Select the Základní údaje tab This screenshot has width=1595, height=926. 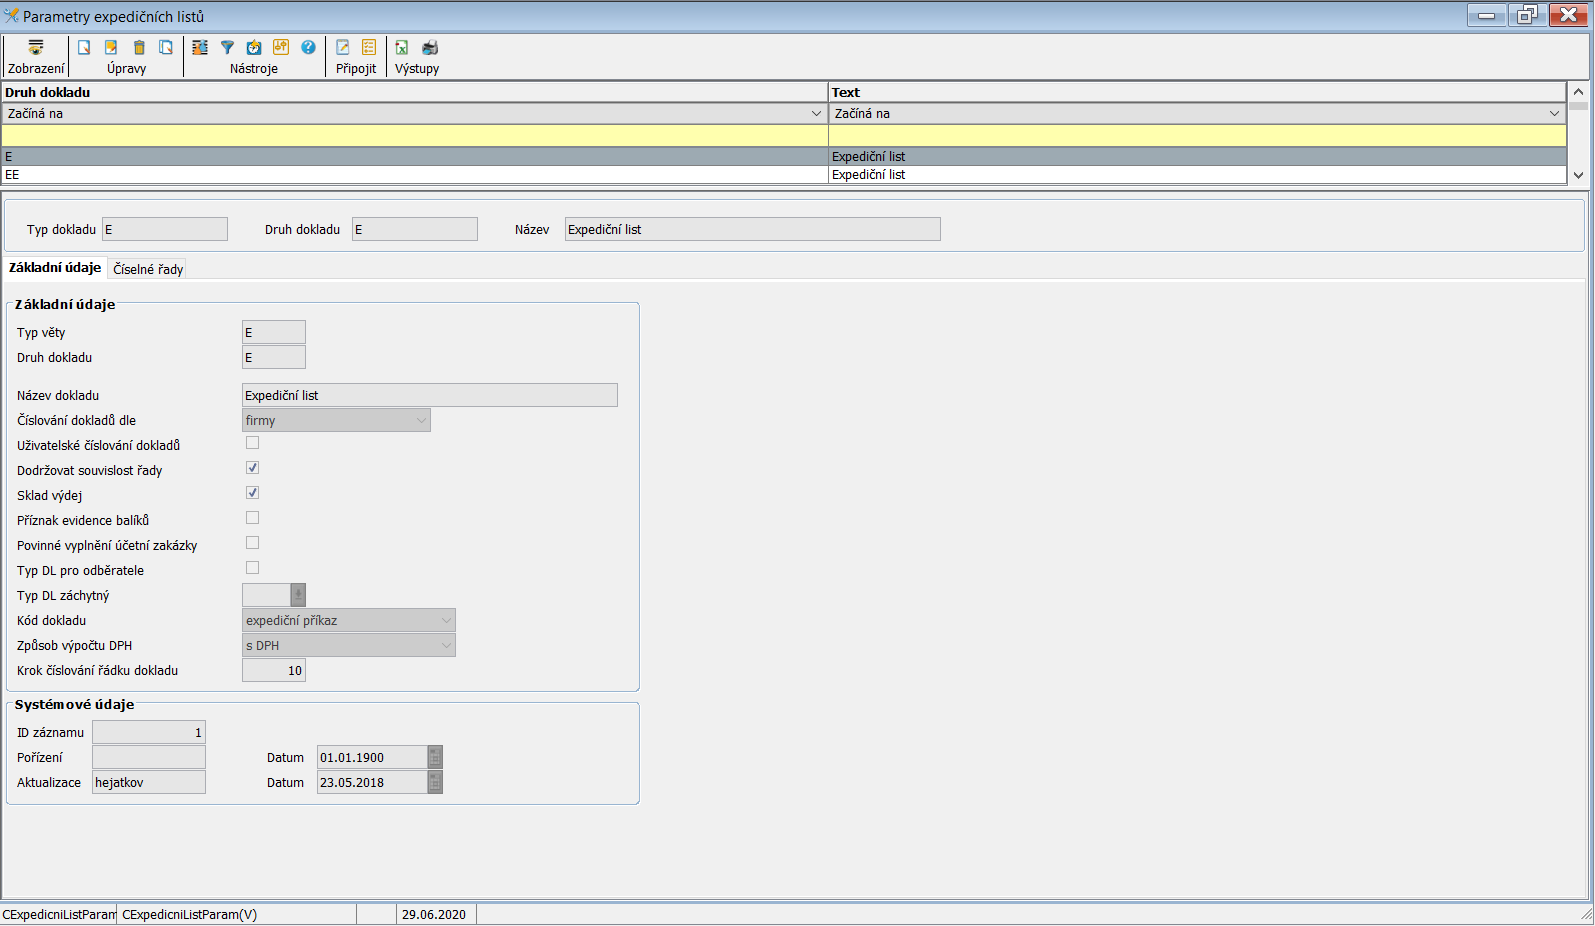tap(55, 268)
